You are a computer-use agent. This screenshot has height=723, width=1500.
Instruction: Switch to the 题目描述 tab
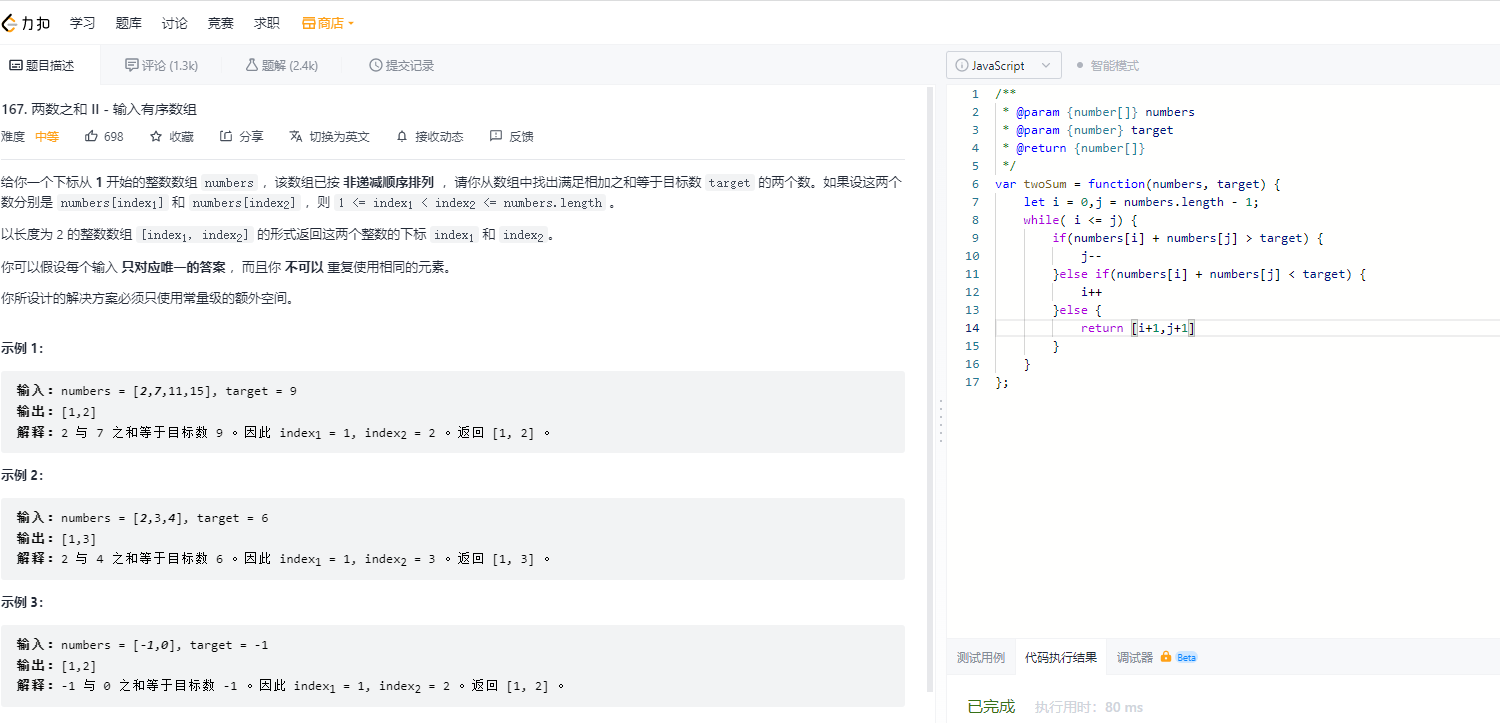coord(42,66)
